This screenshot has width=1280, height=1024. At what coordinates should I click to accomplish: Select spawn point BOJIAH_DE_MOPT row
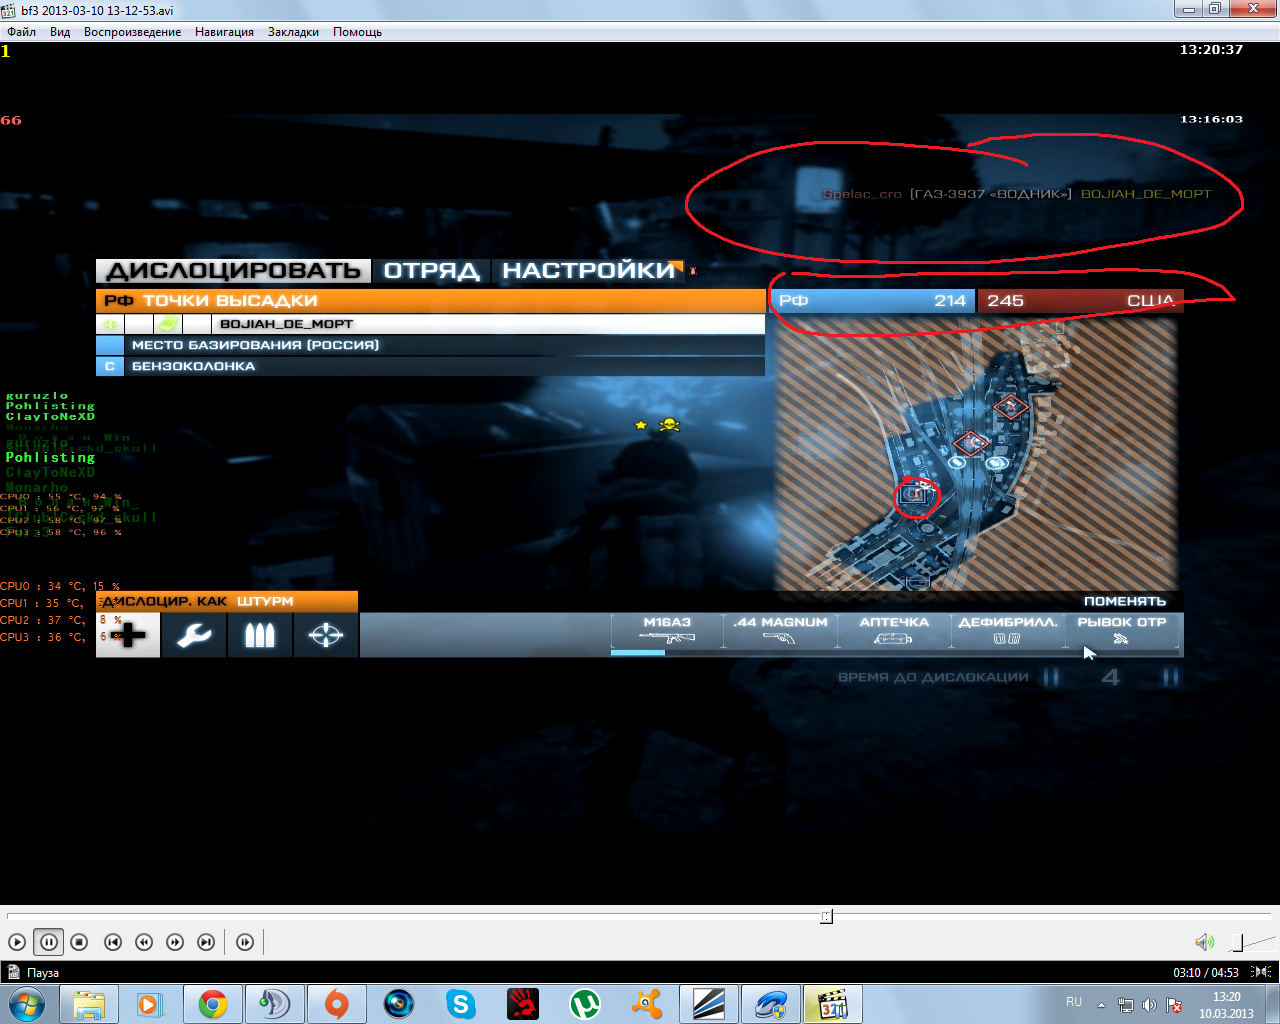coord(430,324)
